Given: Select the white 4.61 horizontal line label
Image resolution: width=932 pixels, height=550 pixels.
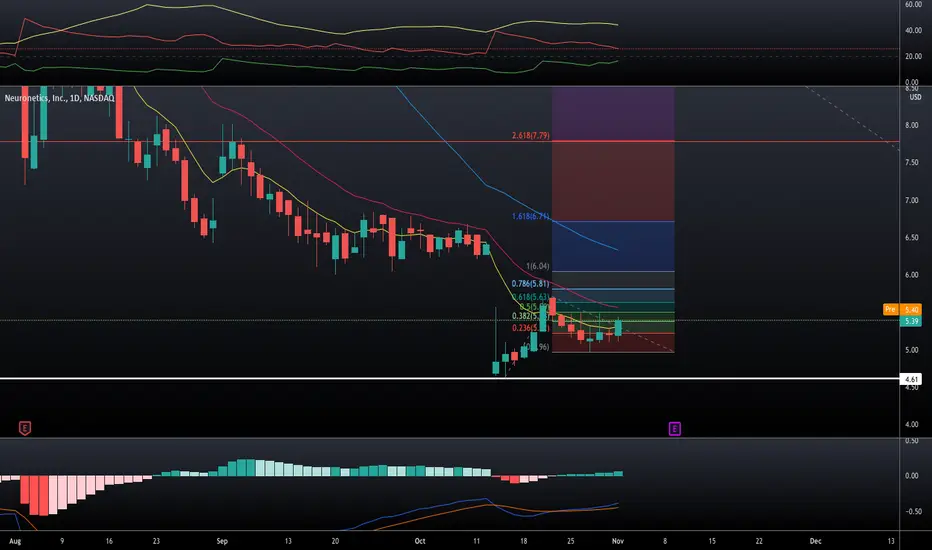Looking at the screenshot, I should click(911, 379).
